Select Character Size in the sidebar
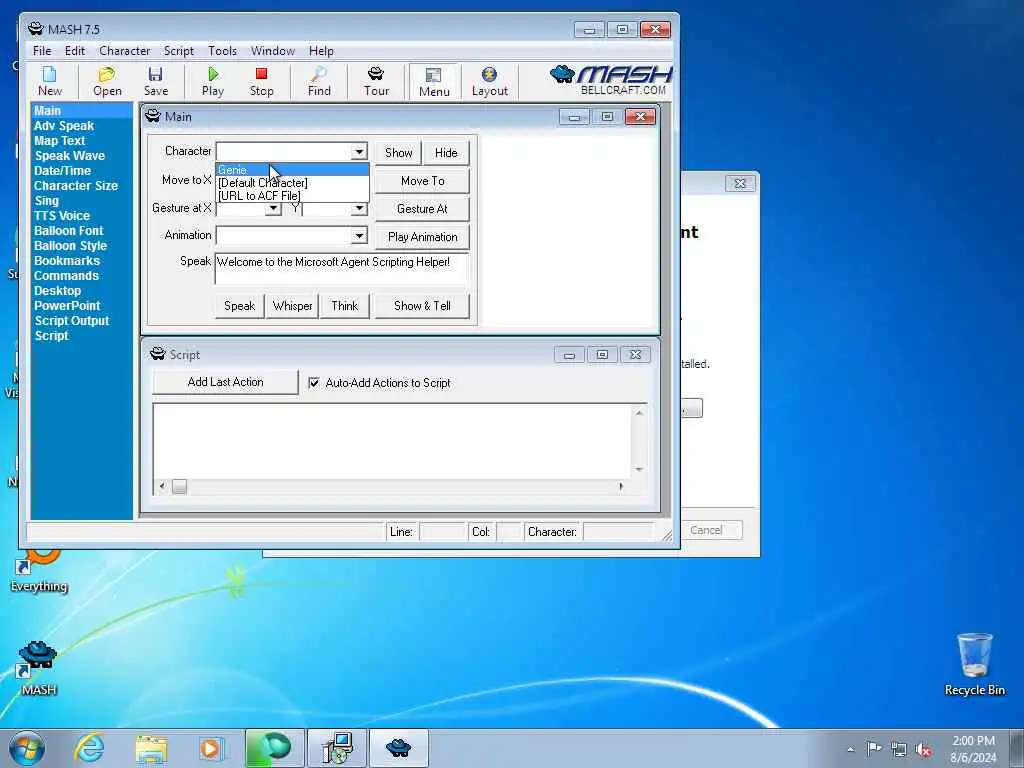 [x=76, y=185]
